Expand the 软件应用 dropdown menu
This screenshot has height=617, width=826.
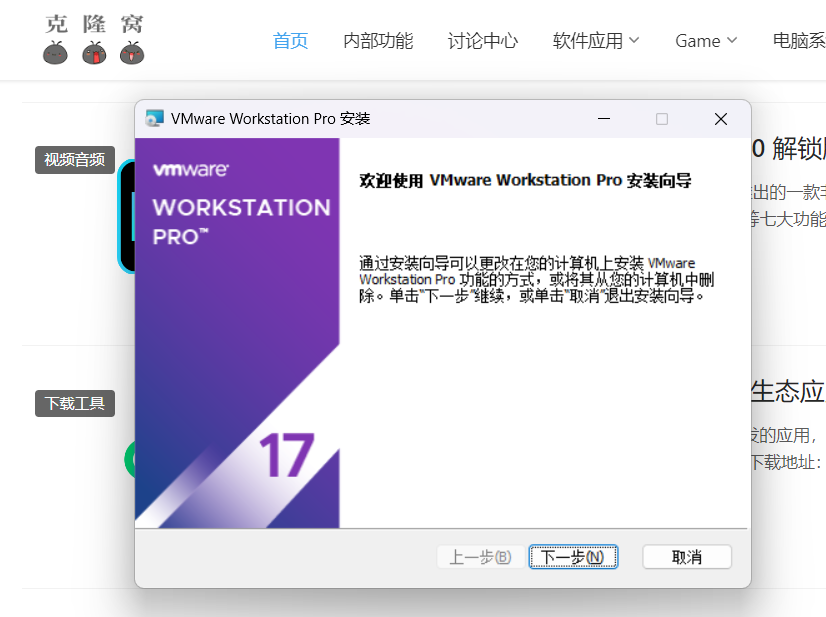coord(596,41)
